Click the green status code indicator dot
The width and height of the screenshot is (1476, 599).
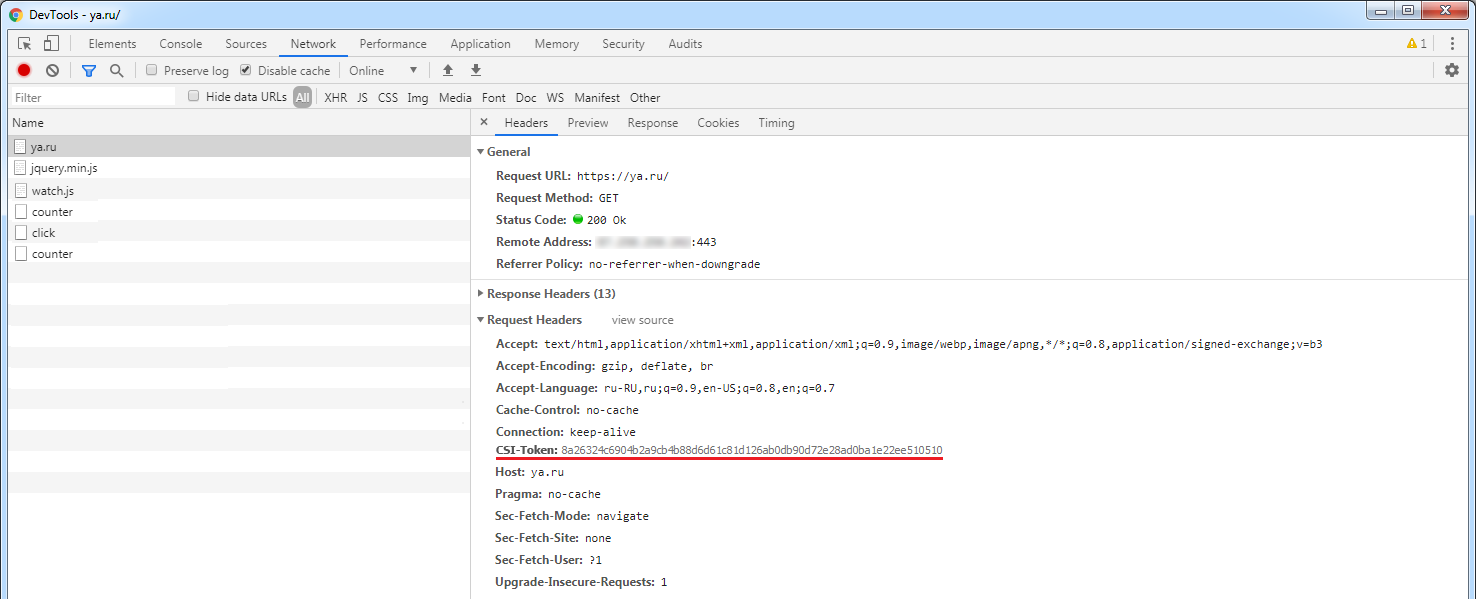578,219
